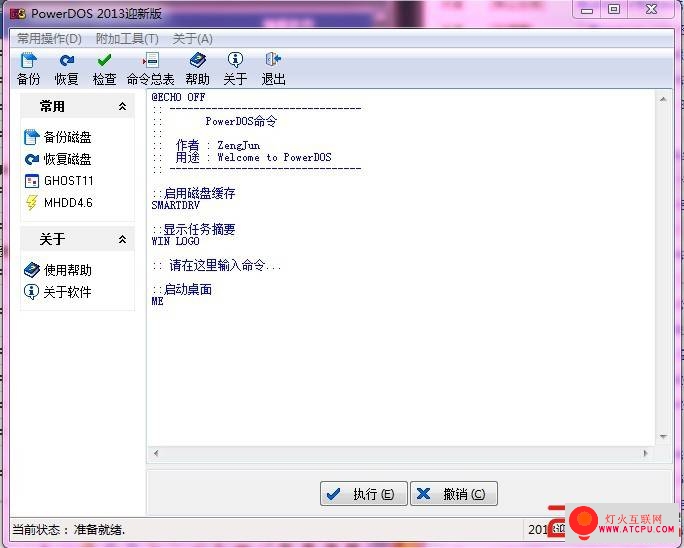Open the 附加工具(T) menu

[x=127, y=39]
